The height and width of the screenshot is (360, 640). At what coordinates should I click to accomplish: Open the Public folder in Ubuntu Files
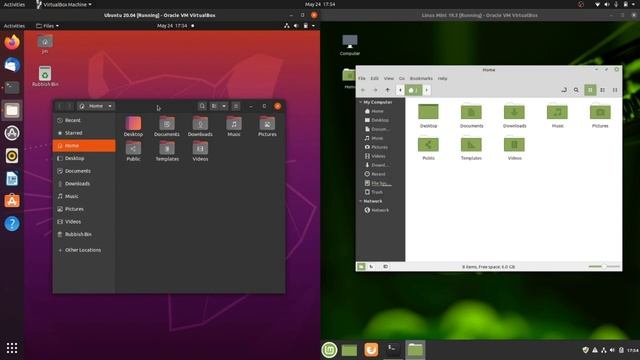pyautogui.click(x=133, y=151)
